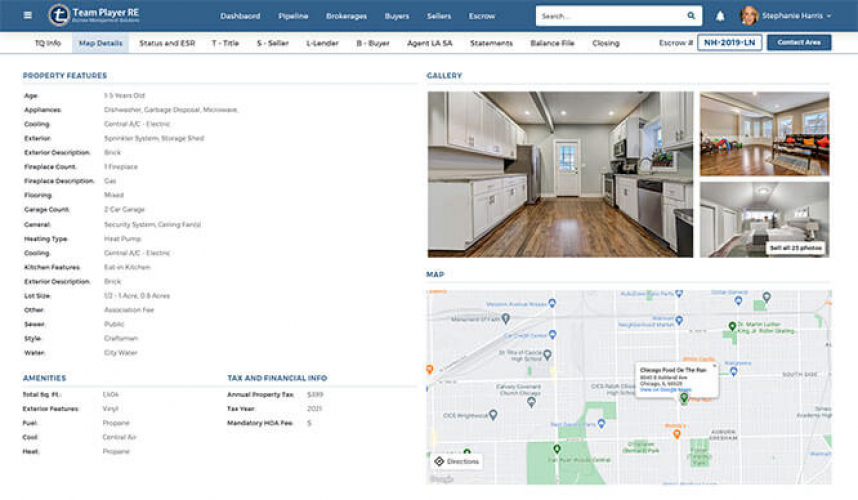This screenshot has height=500, width=858.
Task: Click View on Google Maps link
Action: point(665,389)
